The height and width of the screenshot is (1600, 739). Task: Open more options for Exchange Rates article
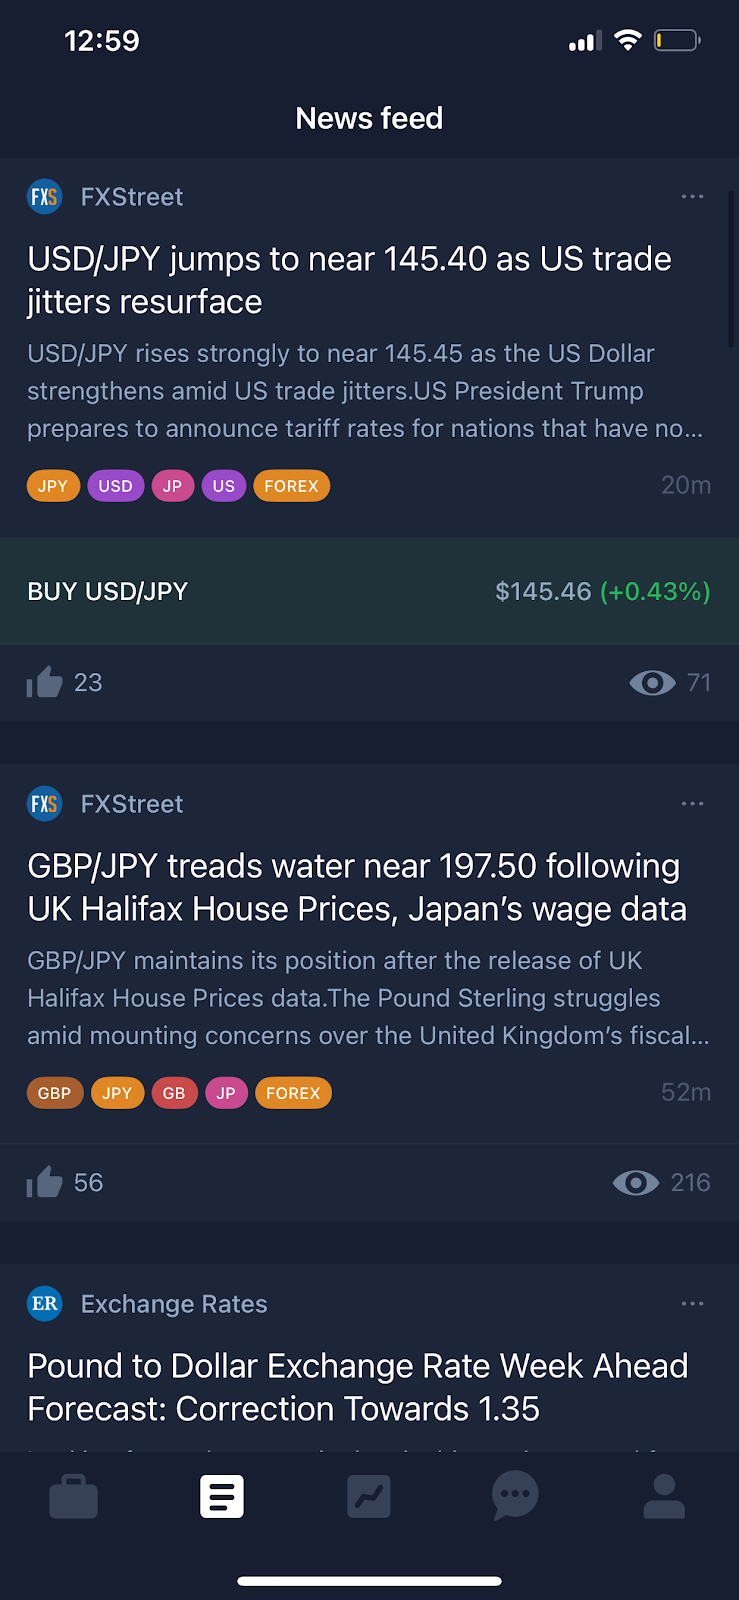pyautogui.click(x=692, y=1304)
